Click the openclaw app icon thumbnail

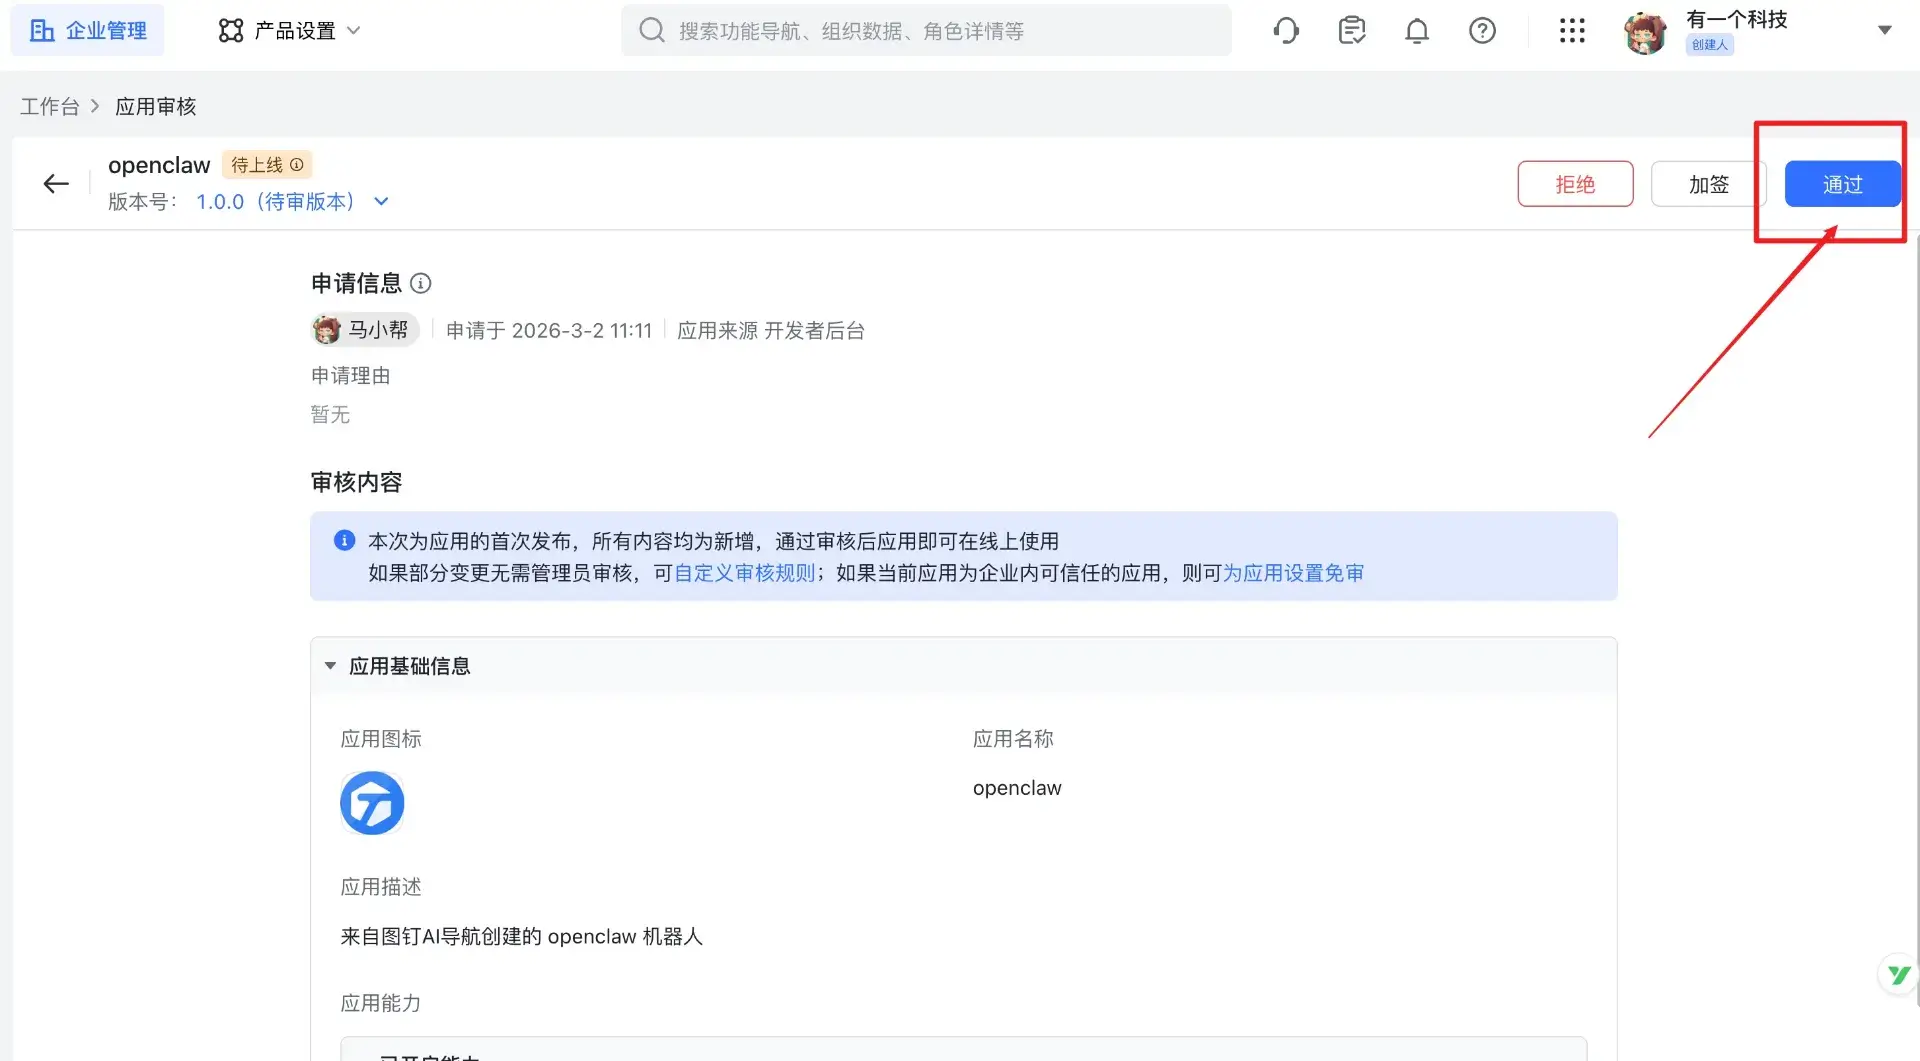(372, 803)
